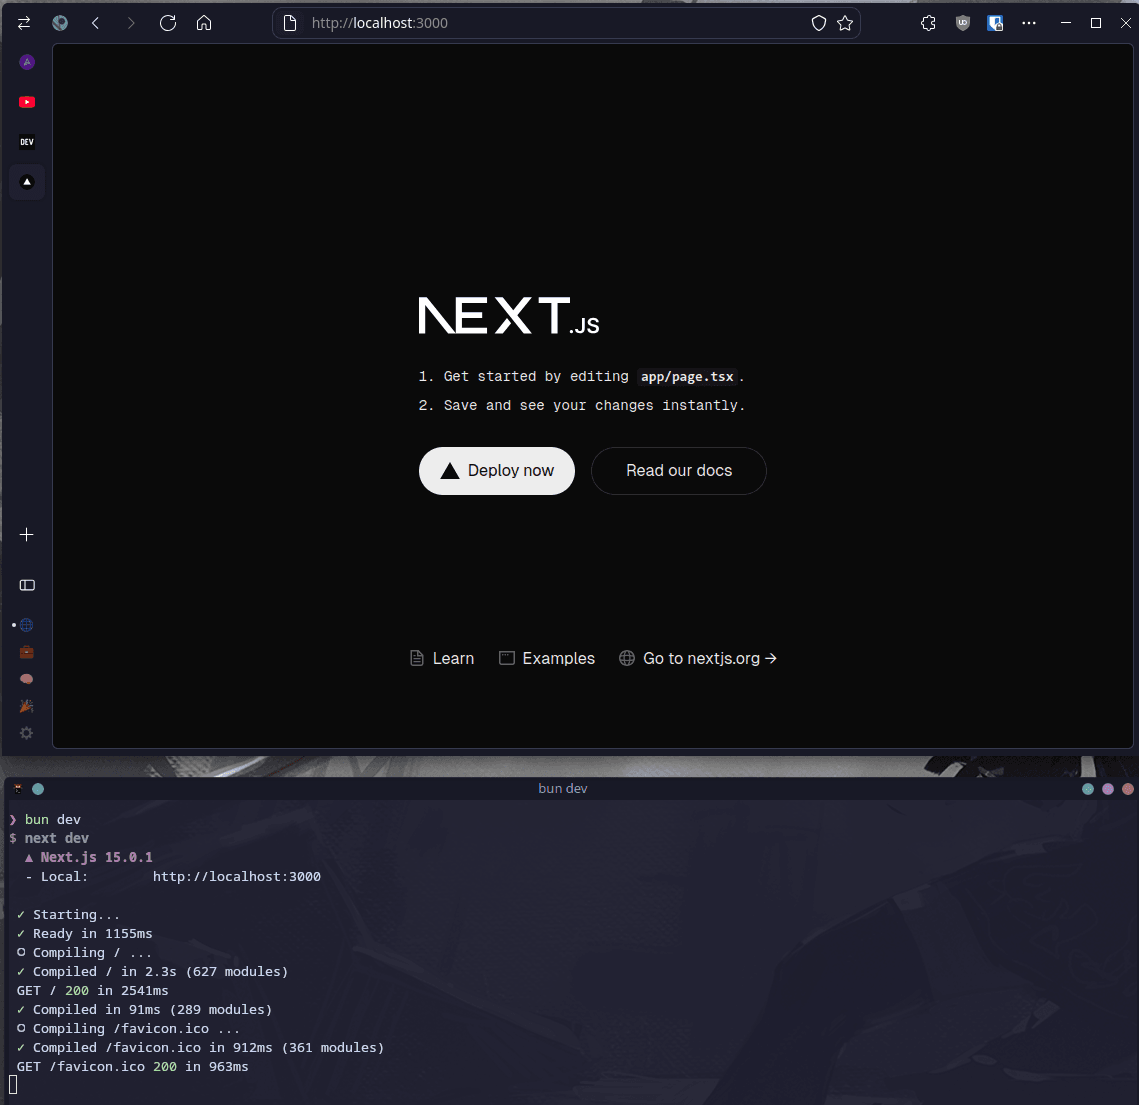Viewport: 1139px width, 1105px height.
Task: Switch to the DEV pinned tab
Action: coord(27,142)
